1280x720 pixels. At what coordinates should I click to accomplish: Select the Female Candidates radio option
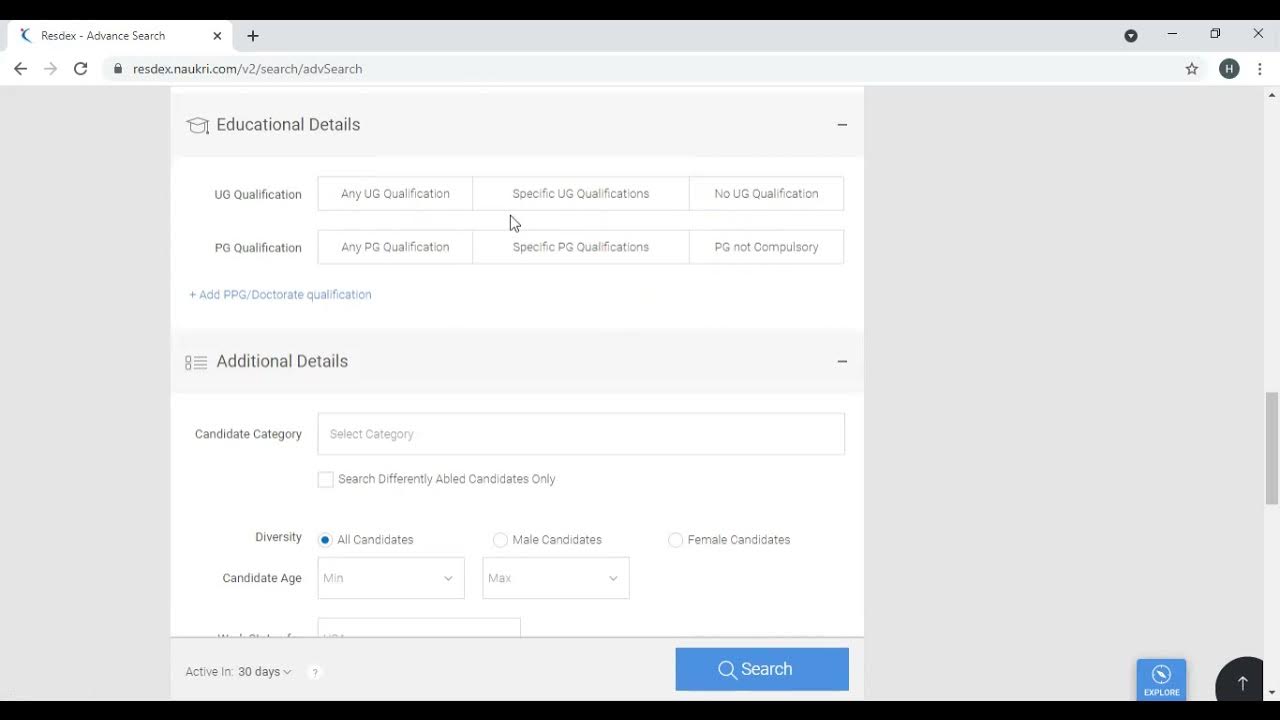pyautogui.click(x=676, y=540)
